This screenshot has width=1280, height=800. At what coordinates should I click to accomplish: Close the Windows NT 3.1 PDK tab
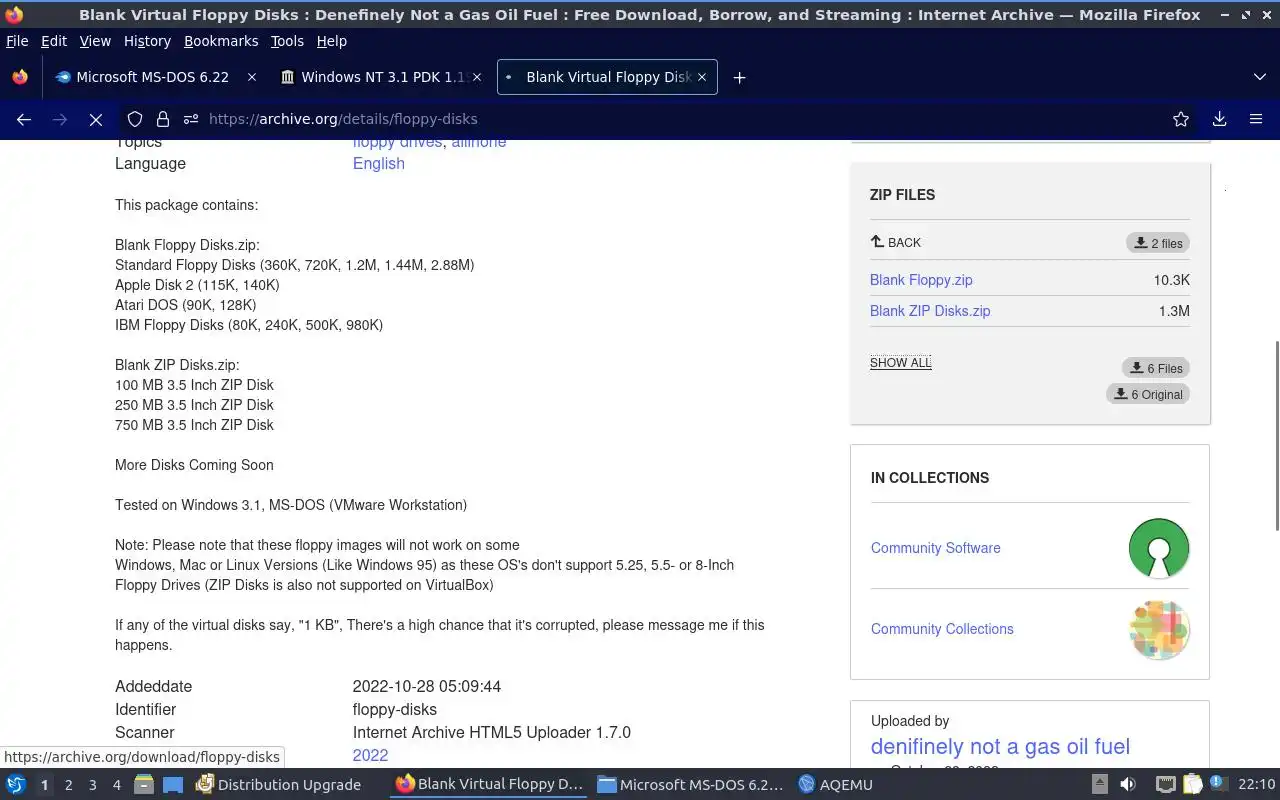tap(477, 77)
